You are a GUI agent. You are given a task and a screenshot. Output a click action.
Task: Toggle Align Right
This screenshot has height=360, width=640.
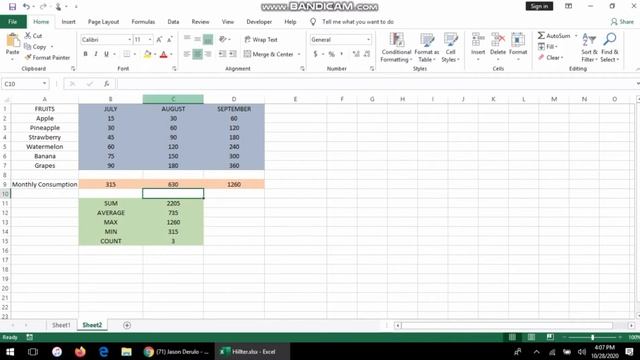pyautogui.click(x=208, y=54)
